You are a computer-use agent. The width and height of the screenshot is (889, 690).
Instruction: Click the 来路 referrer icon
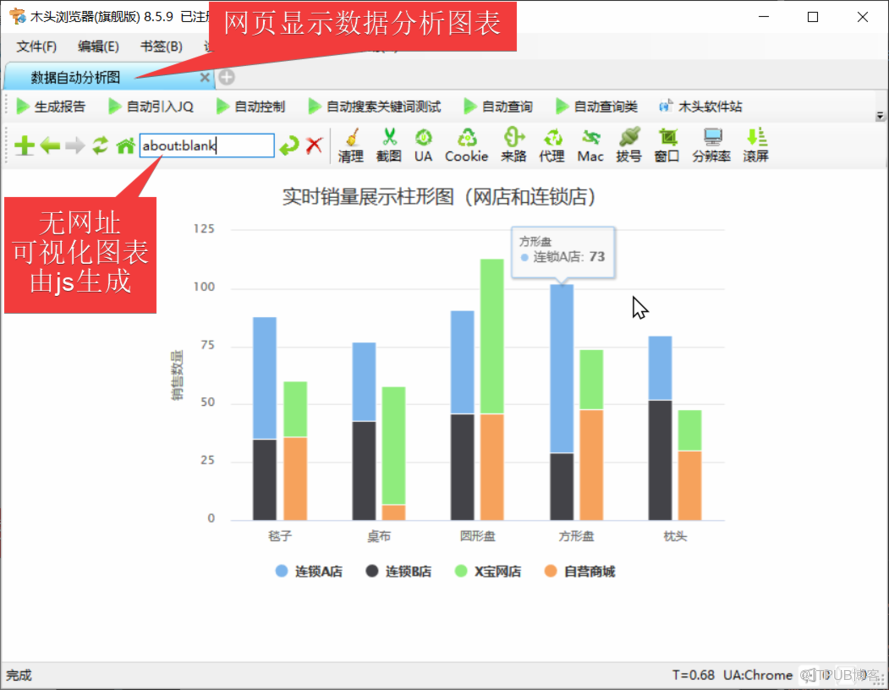pyautogui.click(x=514, y=145)
